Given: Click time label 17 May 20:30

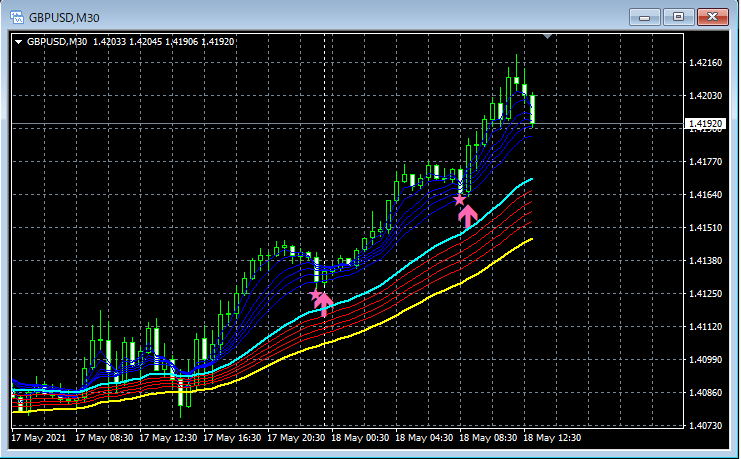Looking at the screenshot, I should pos(296,438).
